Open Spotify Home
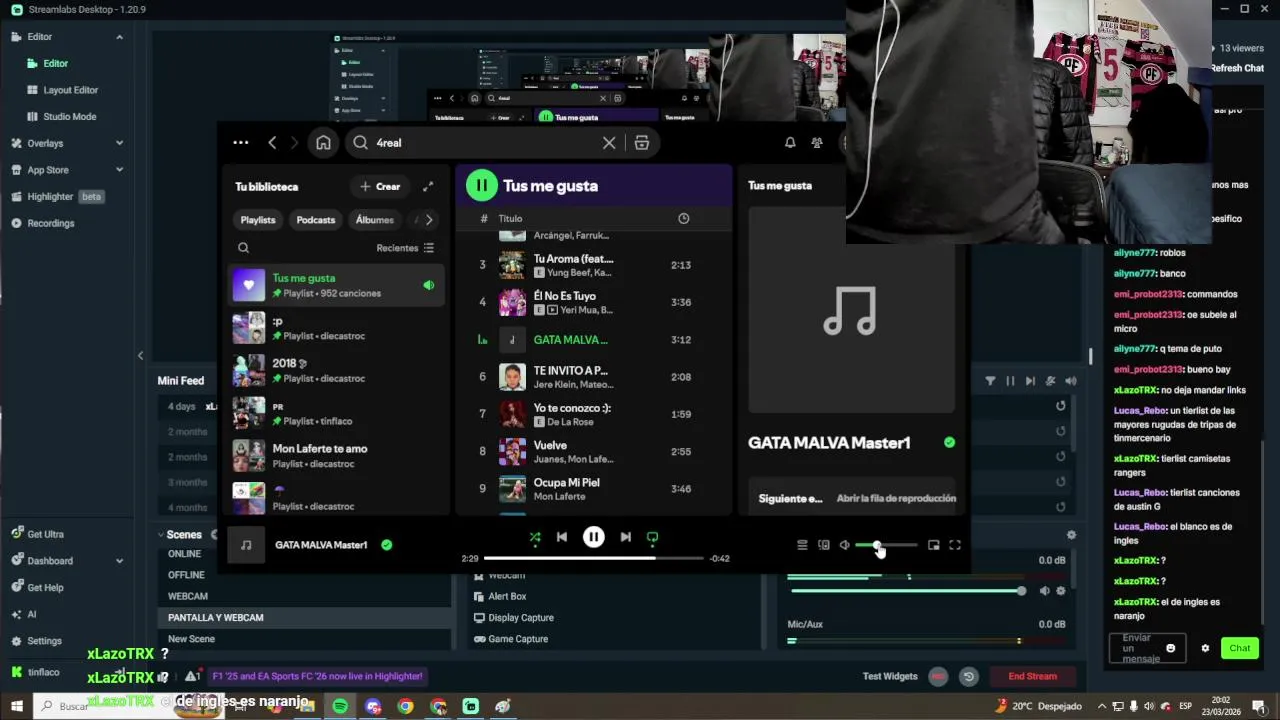This screenshot has width=1280, height=720. pyautogui.click(x=323, y=143)
